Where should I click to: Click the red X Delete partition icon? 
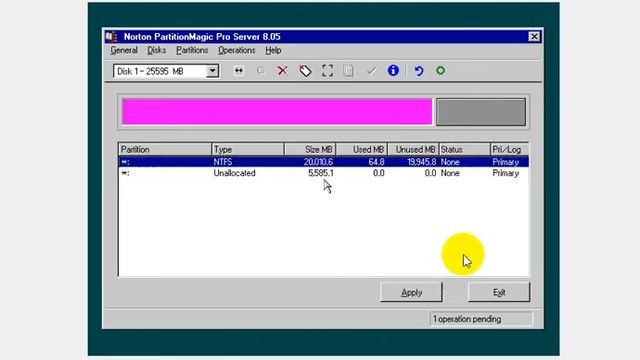[x=282, y=71]
